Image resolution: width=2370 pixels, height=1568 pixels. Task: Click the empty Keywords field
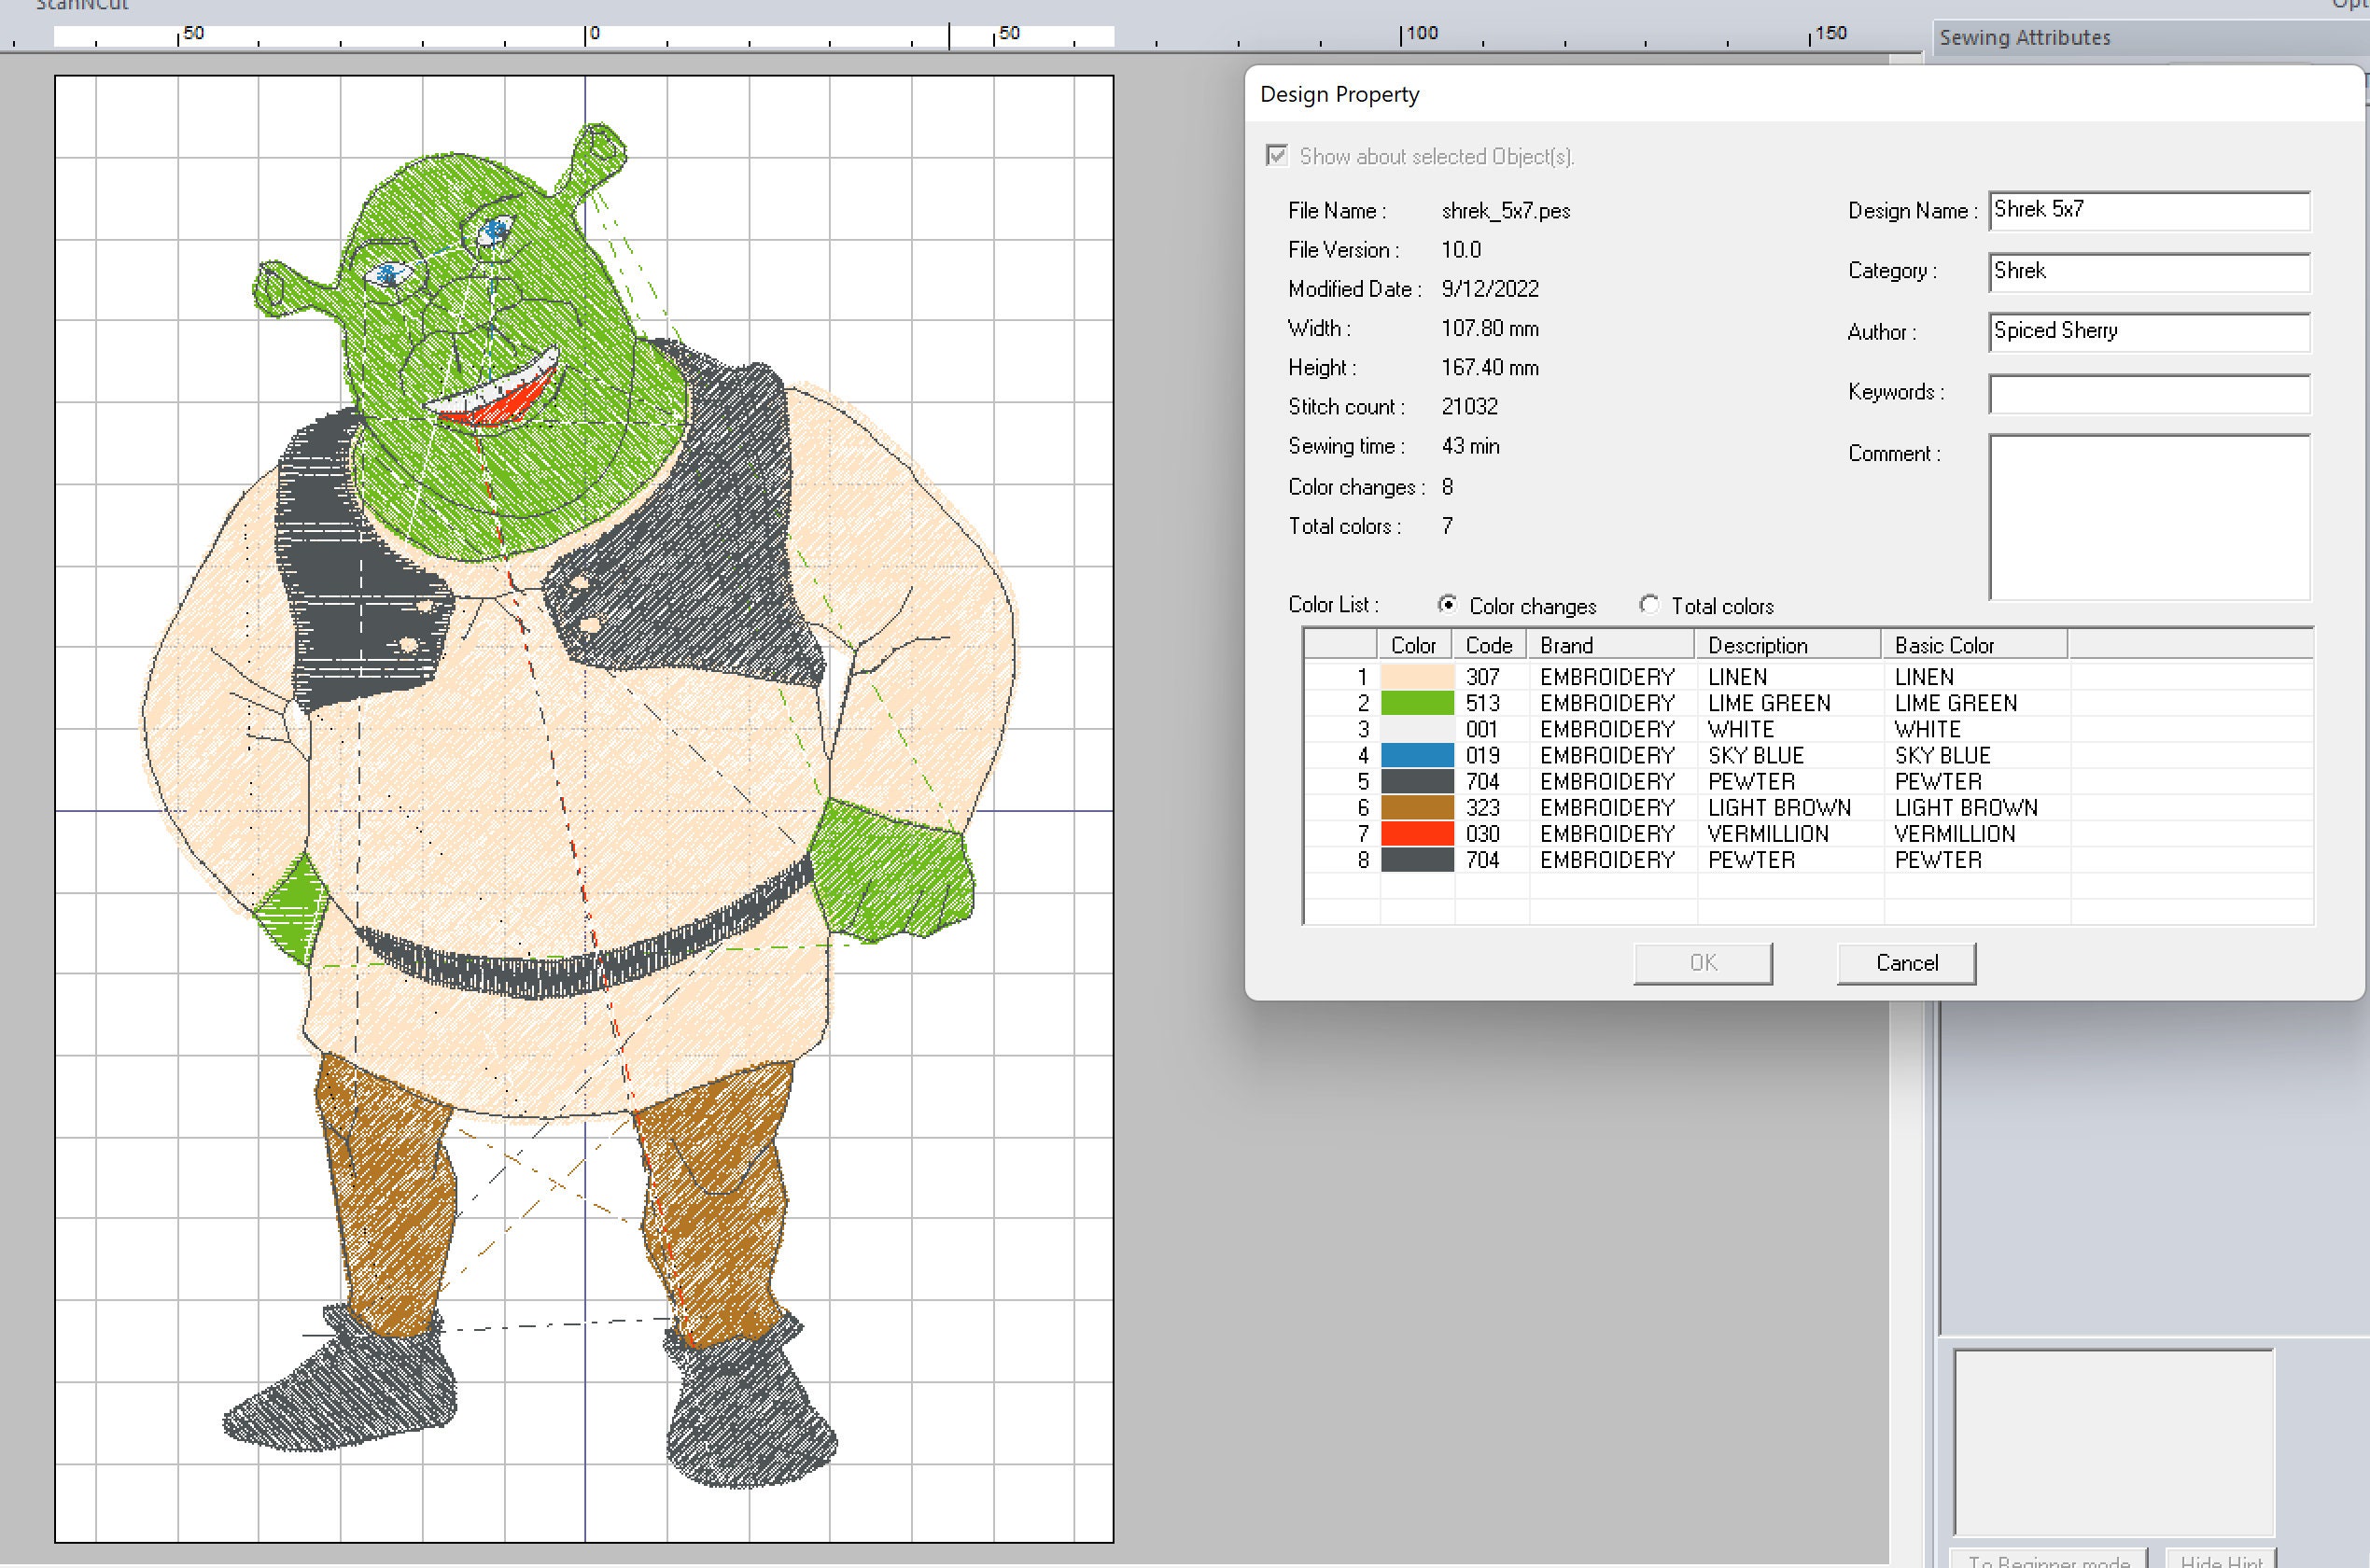pos(2148,394)
